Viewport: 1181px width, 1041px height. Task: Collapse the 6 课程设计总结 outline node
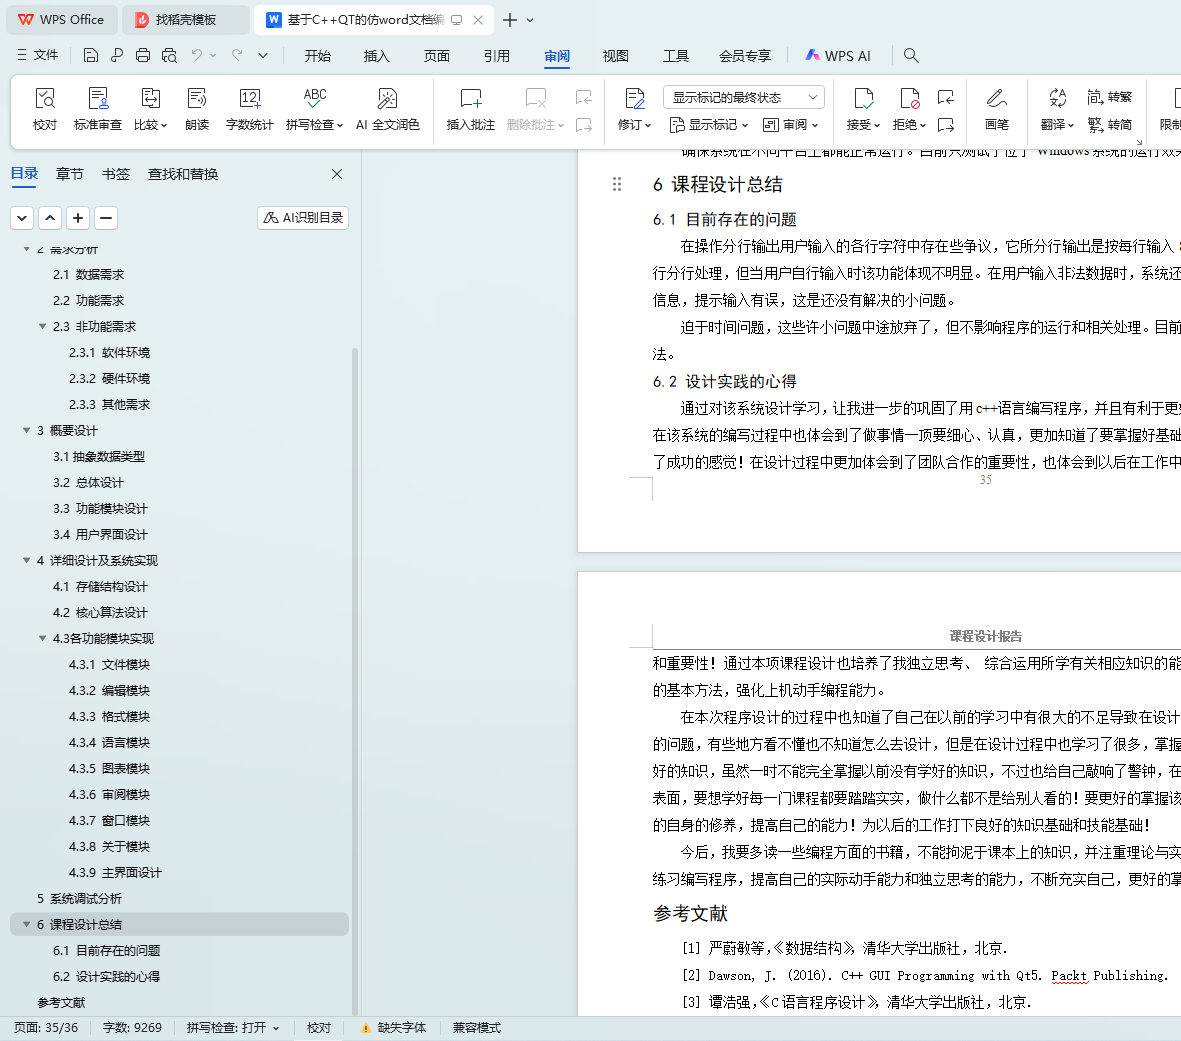[26, 924]
